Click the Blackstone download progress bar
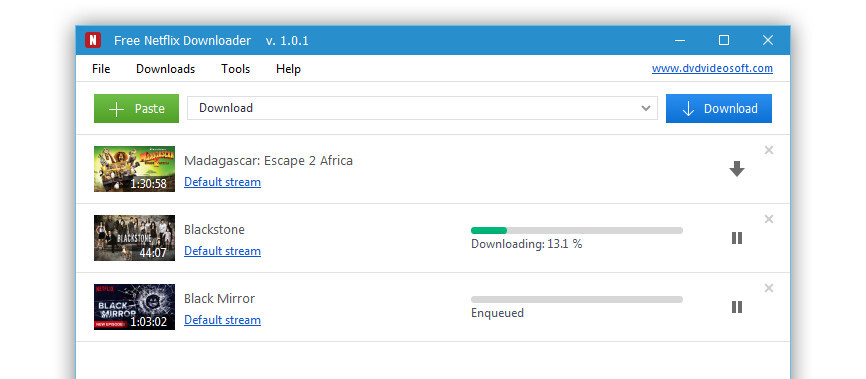This screenshot has height=379, width=866. [x=577, y=230]
